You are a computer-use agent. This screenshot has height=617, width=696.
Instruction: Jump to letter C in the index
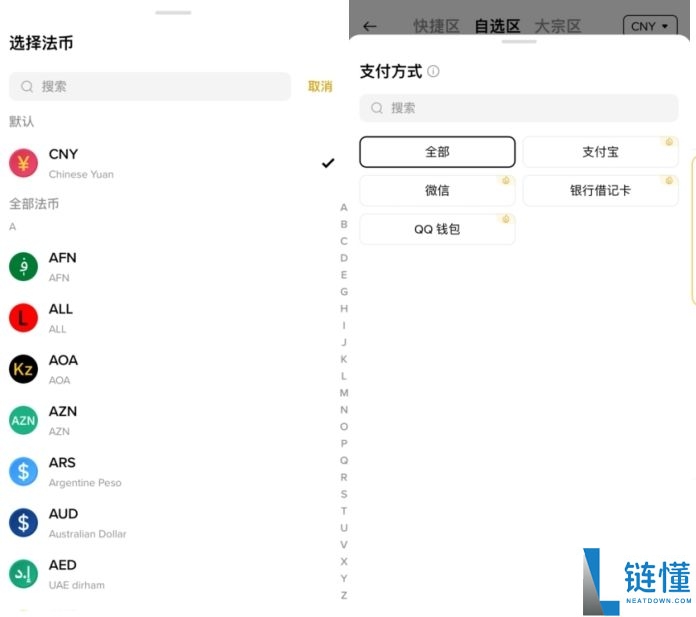coord(344,241)
